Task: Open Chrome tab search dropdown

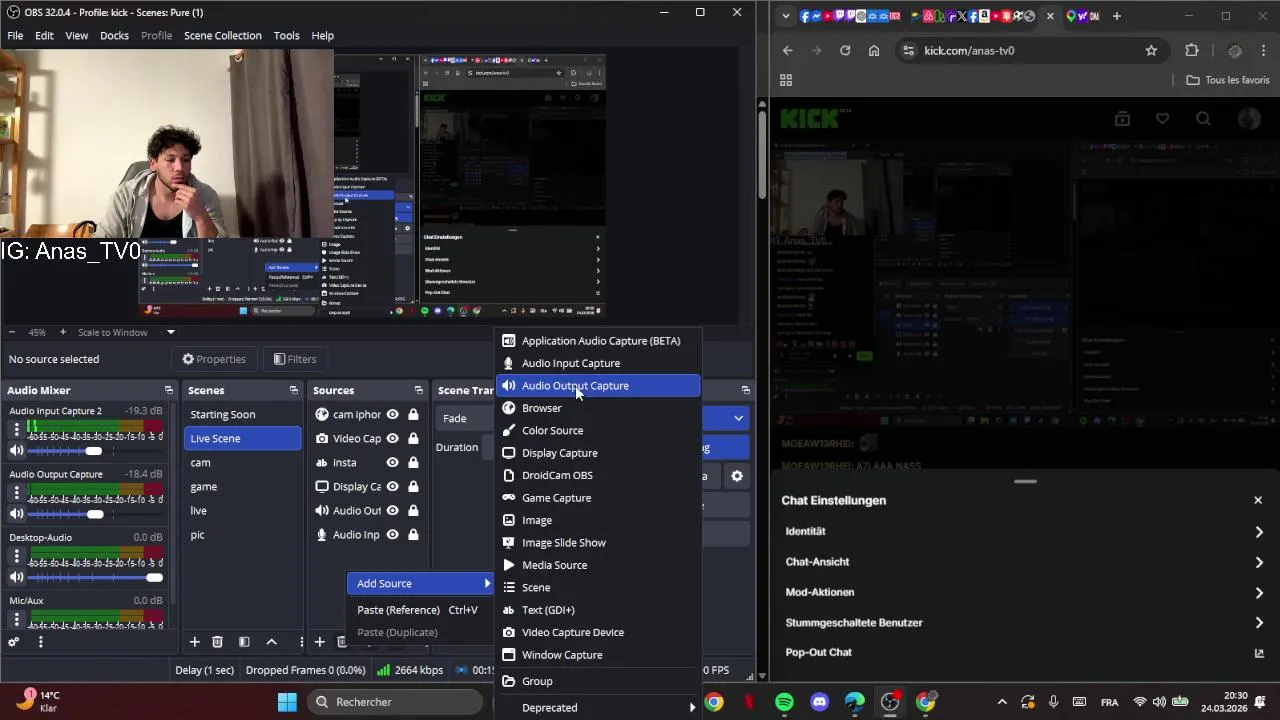Action: pos(785,16)
